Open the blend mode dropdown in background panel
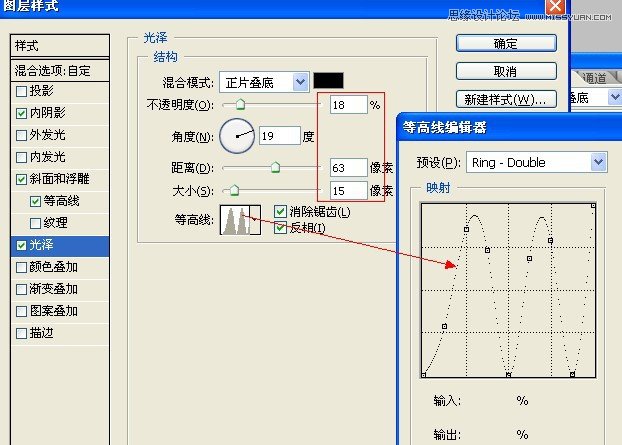The height and width of the screenshot is (445, 622). (x=615, y=97)
